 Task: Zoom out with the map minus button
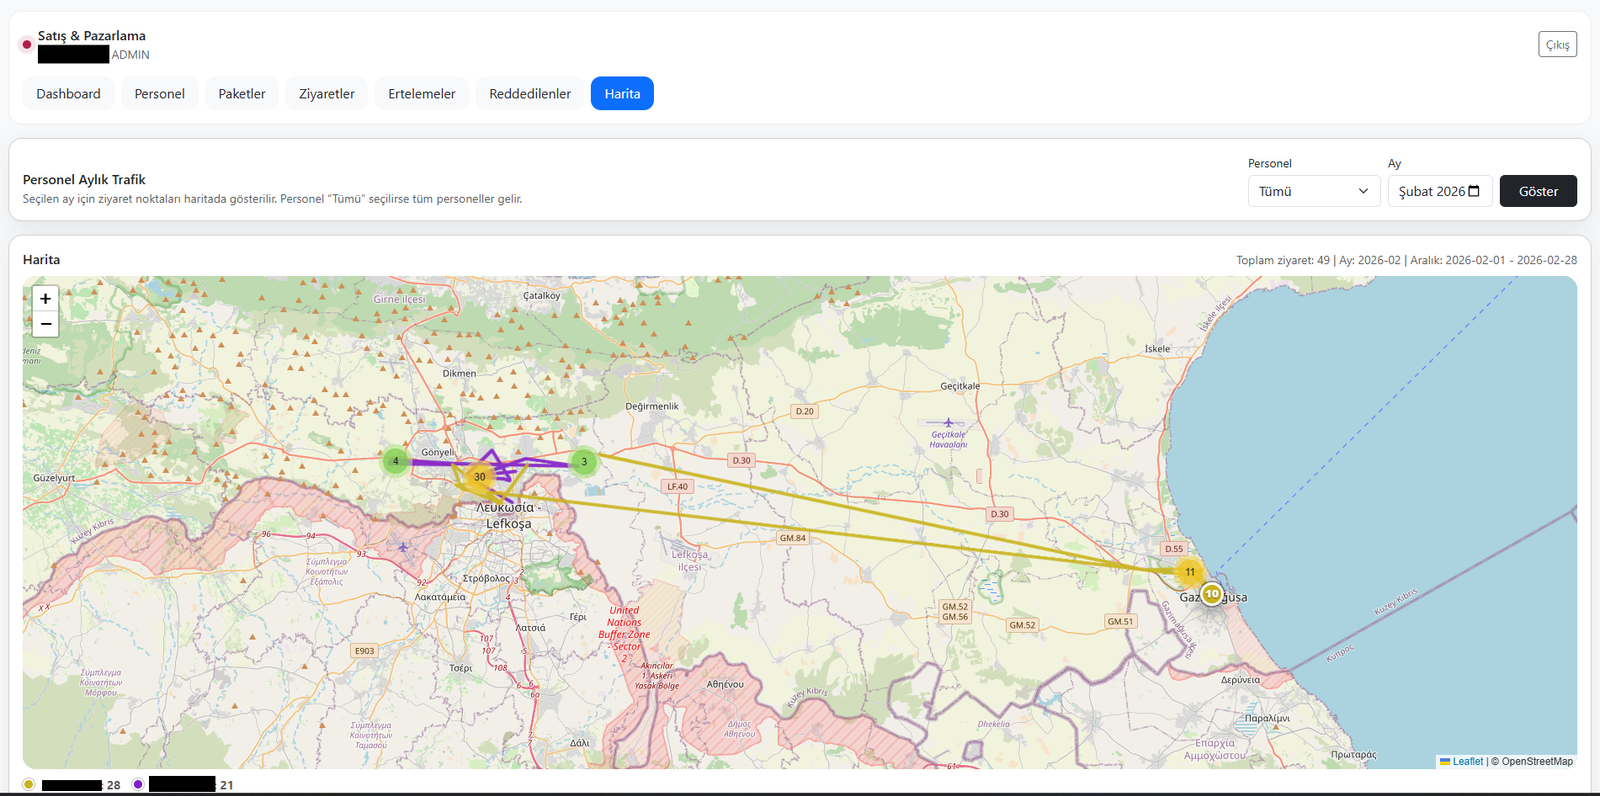45,324
